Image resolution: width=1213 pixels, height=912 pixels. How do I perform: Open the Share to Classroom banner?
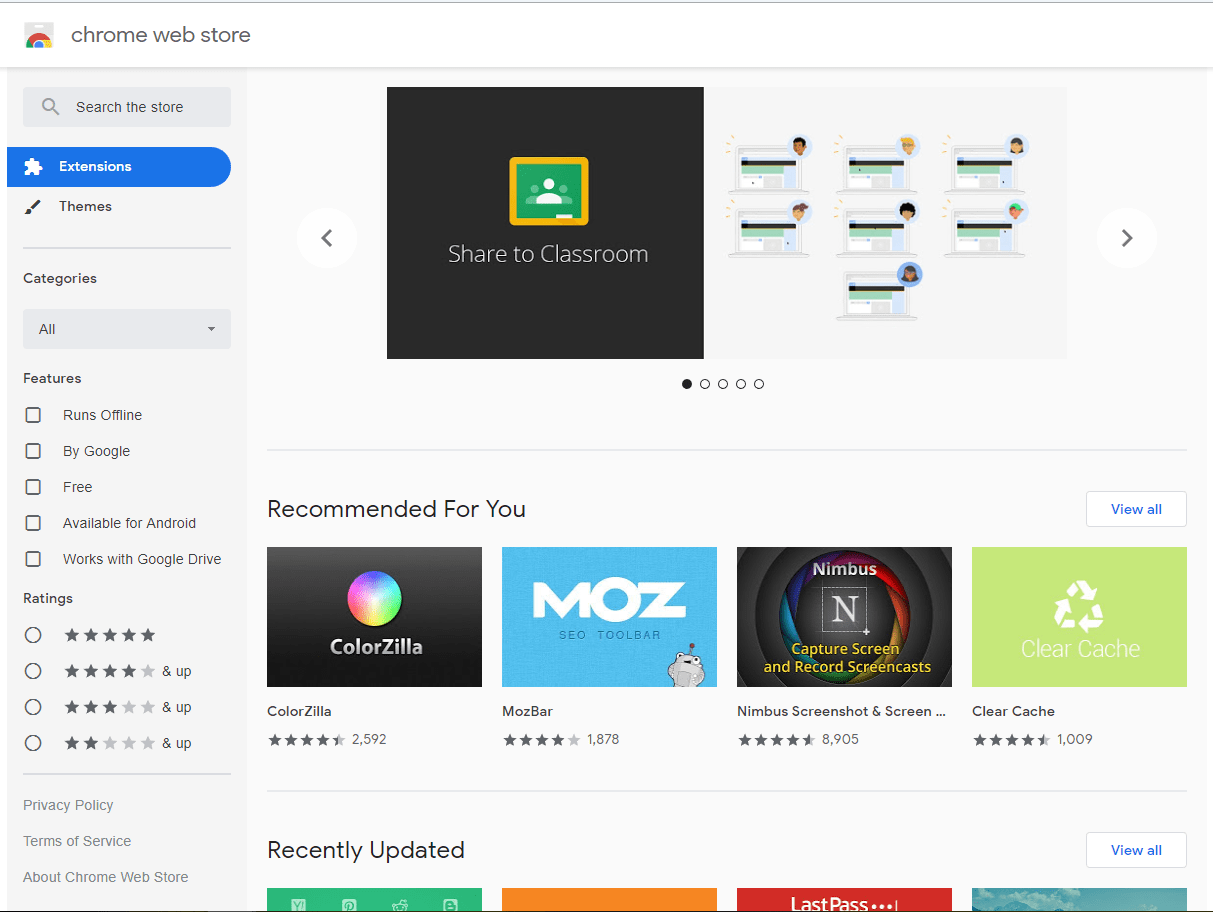(726, 223)
